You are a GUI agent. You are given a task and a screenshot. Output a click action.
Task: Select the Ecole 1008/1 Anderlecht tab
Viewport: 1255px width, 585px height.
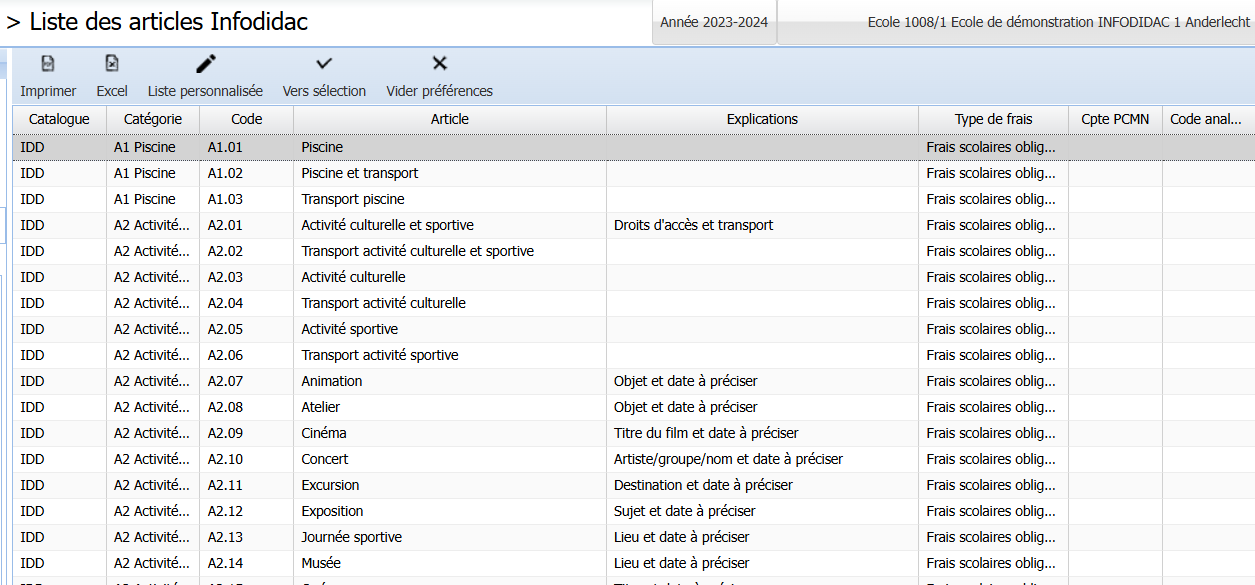click(1015, 22)
